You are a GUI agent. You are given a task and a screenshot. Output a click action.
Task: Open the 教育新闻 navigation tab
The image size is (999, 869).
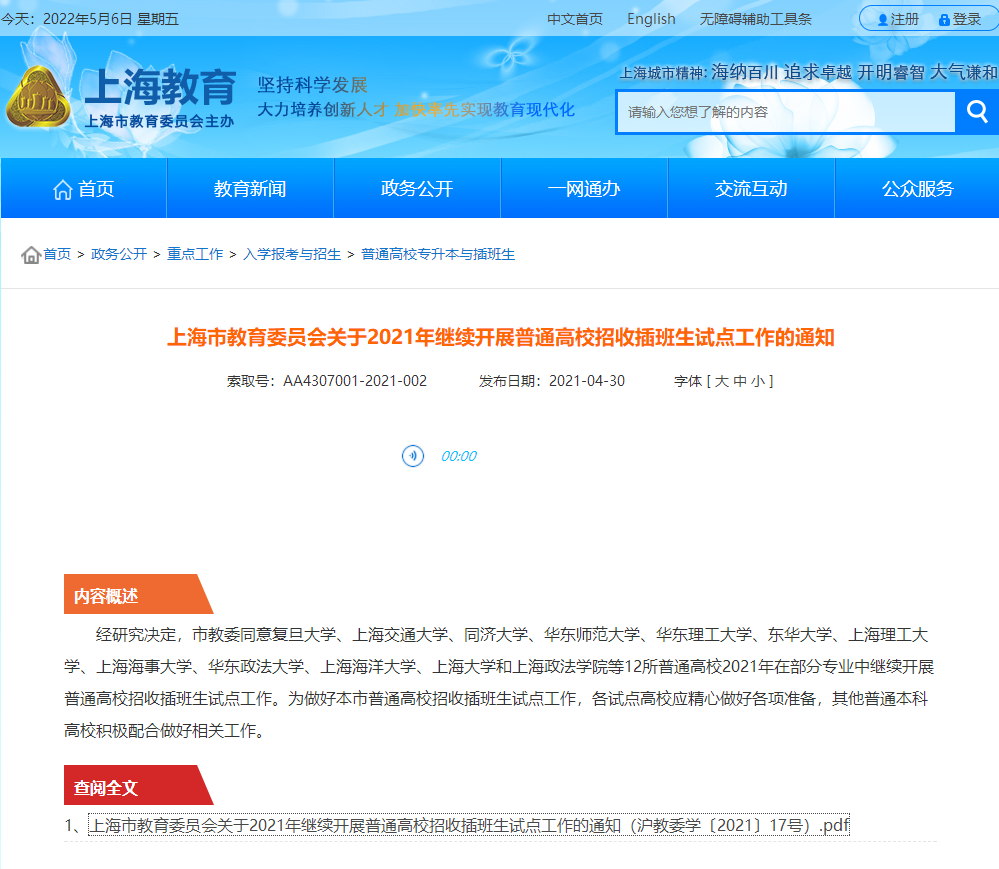point(250,189)
